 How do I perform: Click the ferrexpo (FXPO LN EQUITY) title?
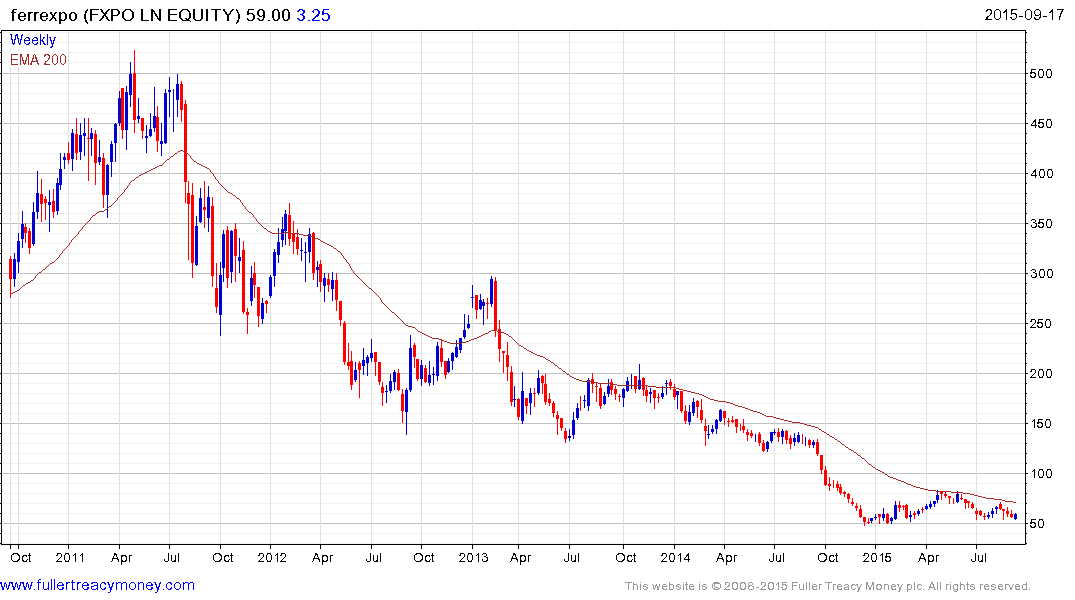(125, 15)
